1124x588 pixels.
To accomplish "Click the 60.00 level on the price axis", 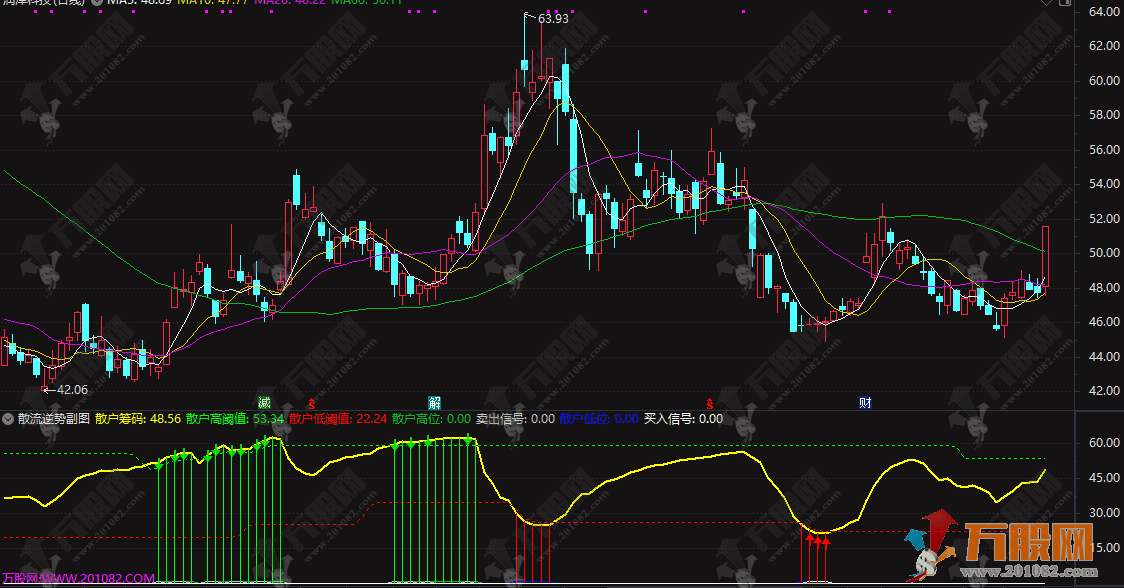I will coord(1101,80).
